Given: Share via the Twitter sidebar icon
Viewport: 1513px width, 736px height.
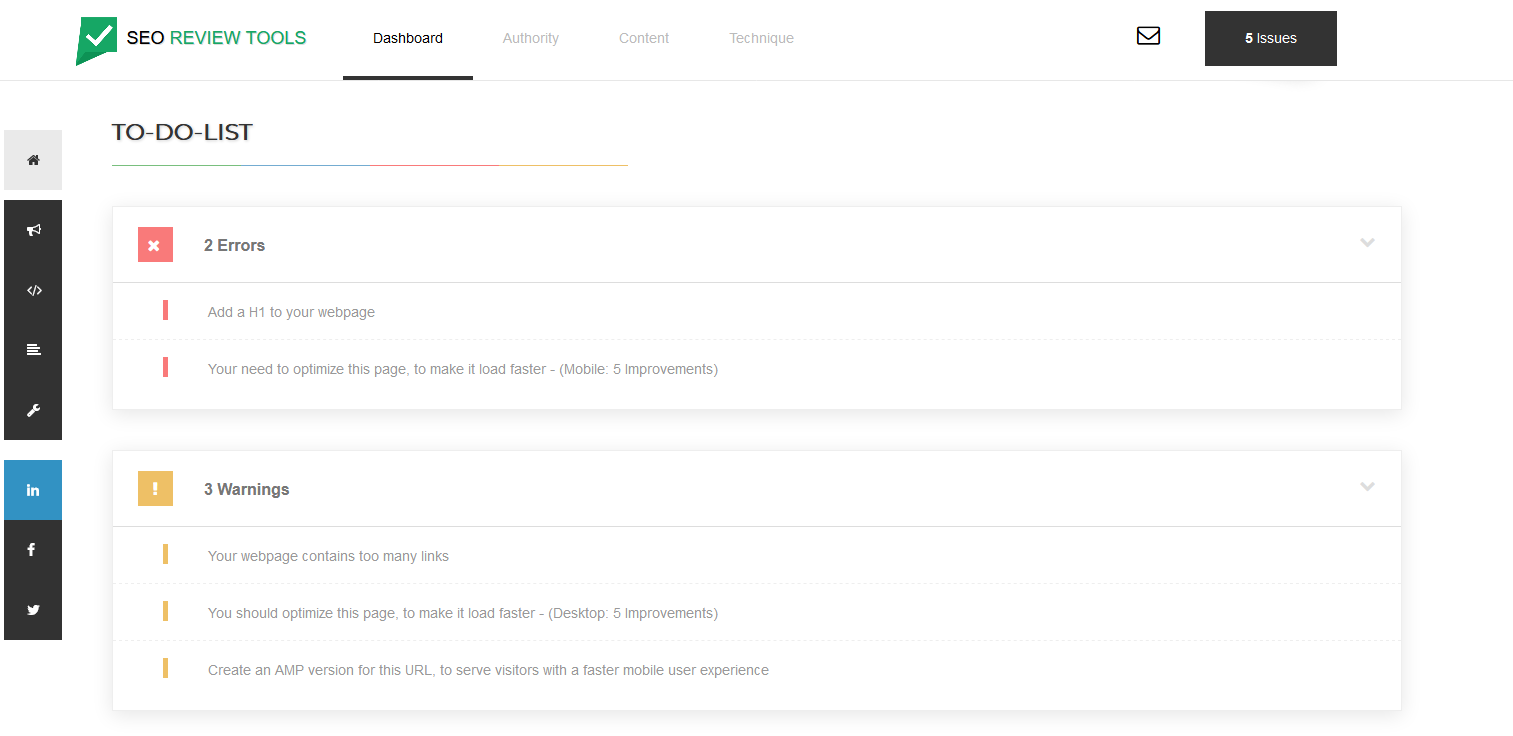Looking at the screenshot, I should click(x=33, y=610).
